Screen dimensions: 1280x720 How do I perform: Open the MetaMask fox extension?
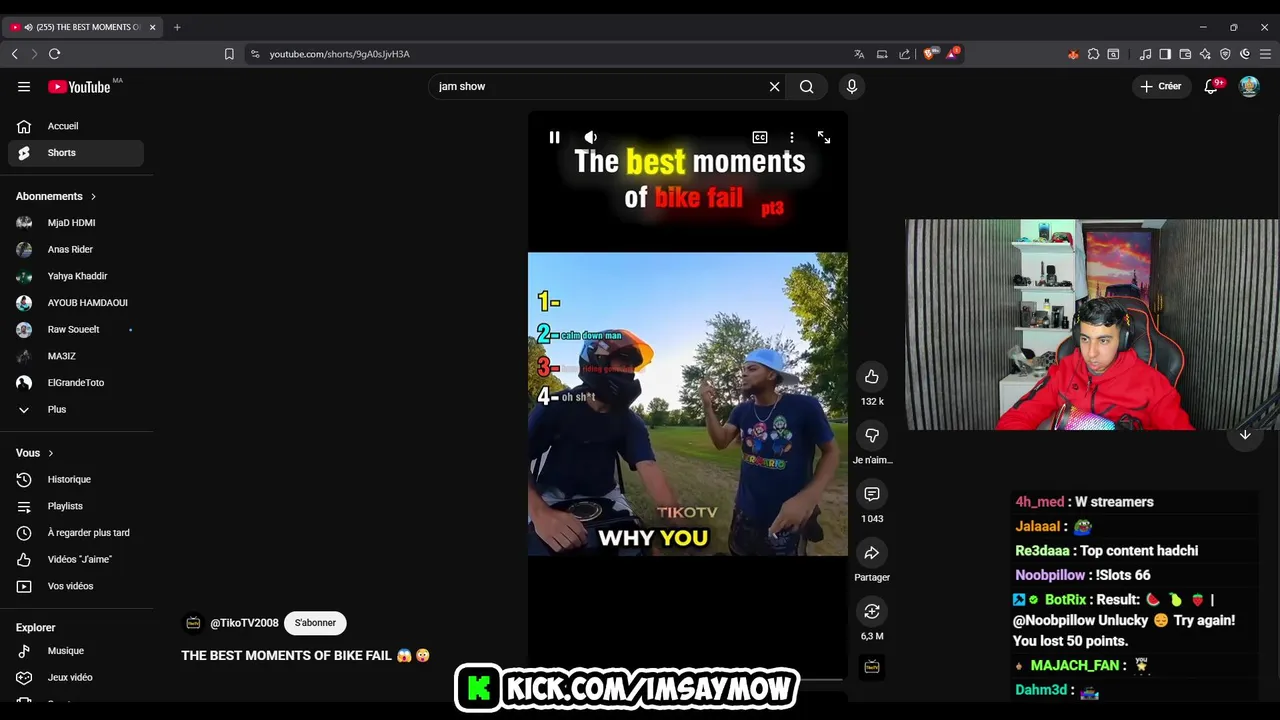click(1073, 54)
